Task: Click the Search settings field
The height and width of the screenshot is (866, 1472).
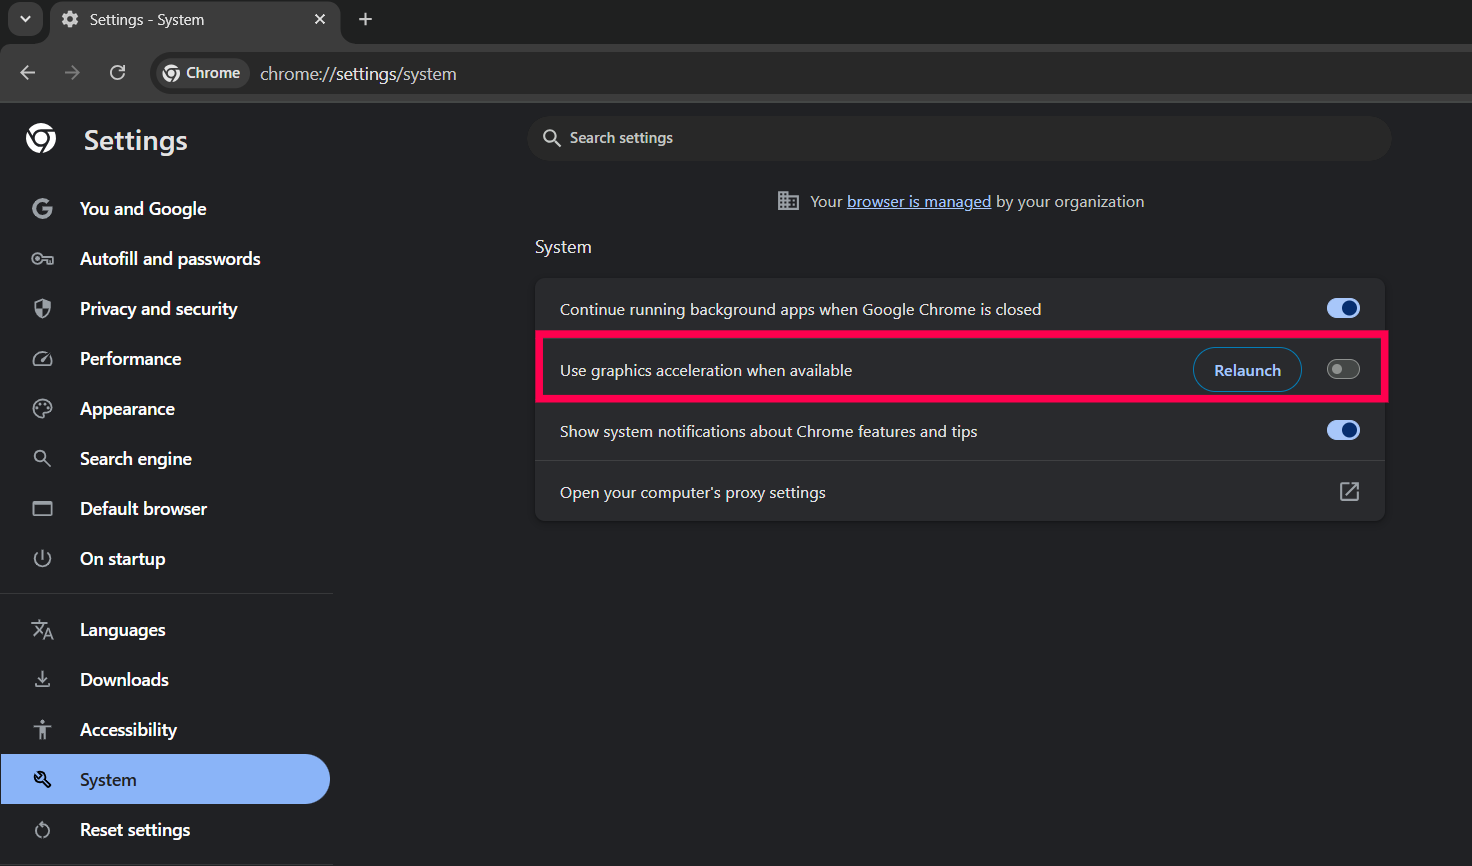Action: coord(959,138)
